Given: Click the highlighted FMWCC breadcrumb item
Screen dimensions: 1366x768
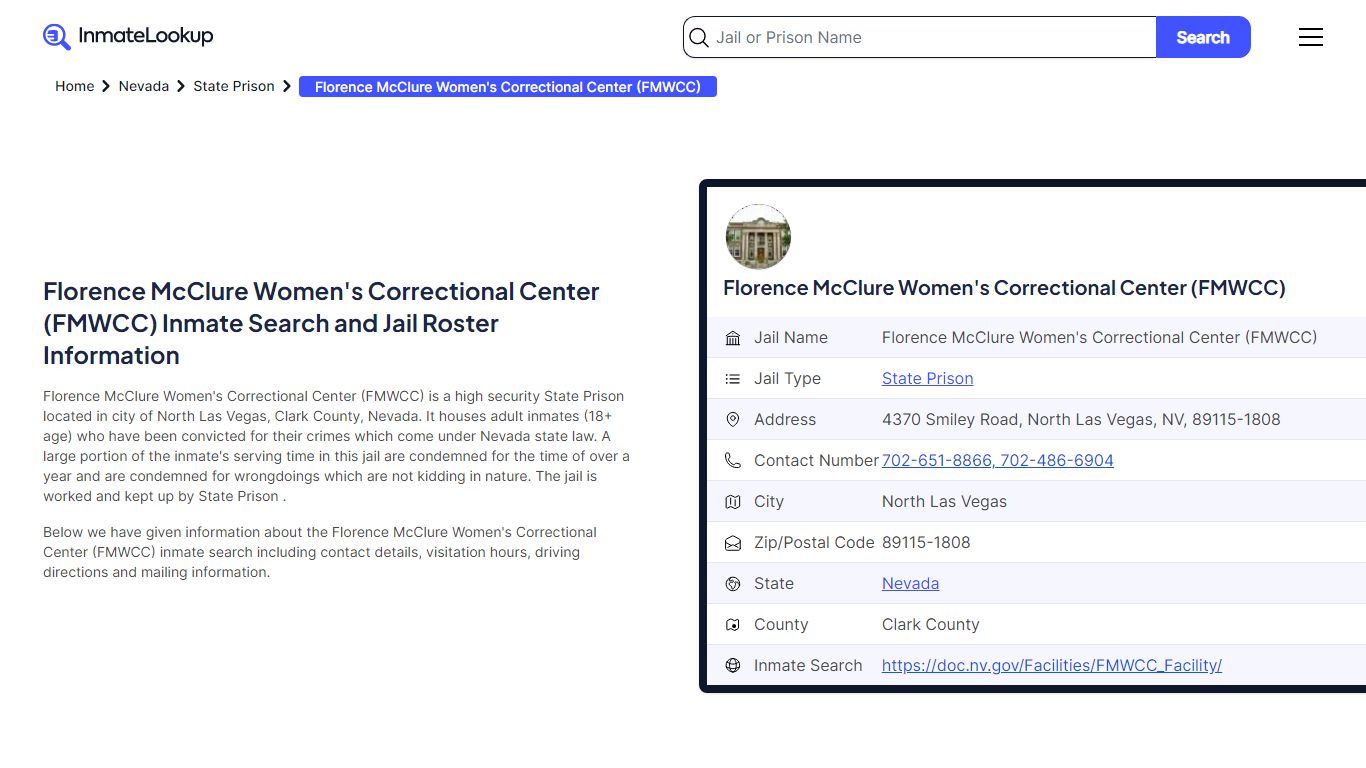Looking at the screenshot, I should pyautogui.click(x=508, y=87).
